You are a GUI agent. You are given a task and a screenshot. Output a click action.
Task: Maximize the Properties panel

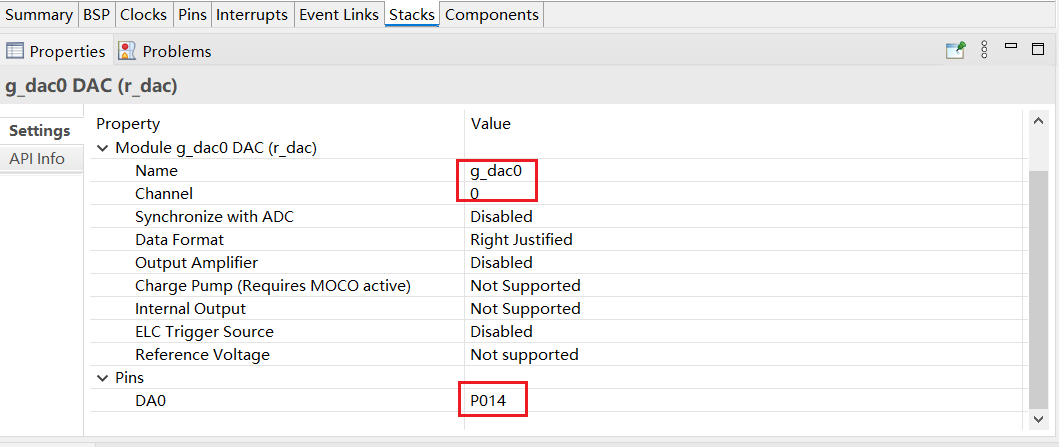click(x=1039, y=48)
